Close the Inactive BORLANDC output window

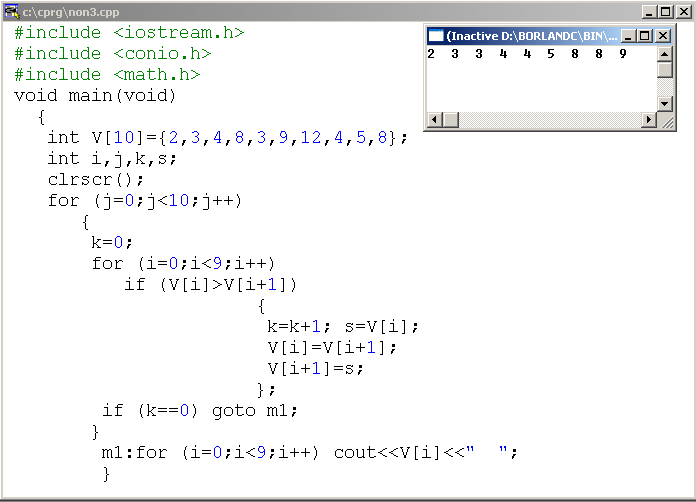tap(663, 36)
